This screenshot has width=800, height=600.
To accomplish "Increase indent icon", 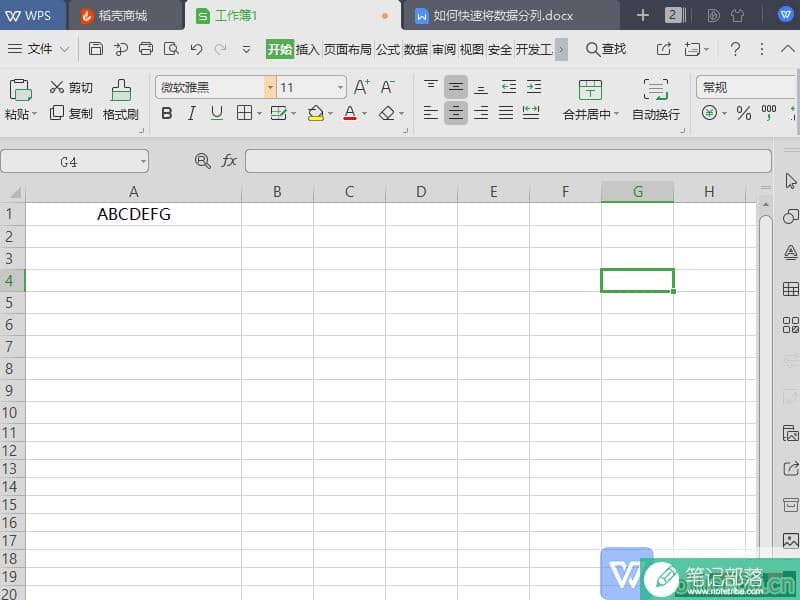I will [x=534, y=87].
